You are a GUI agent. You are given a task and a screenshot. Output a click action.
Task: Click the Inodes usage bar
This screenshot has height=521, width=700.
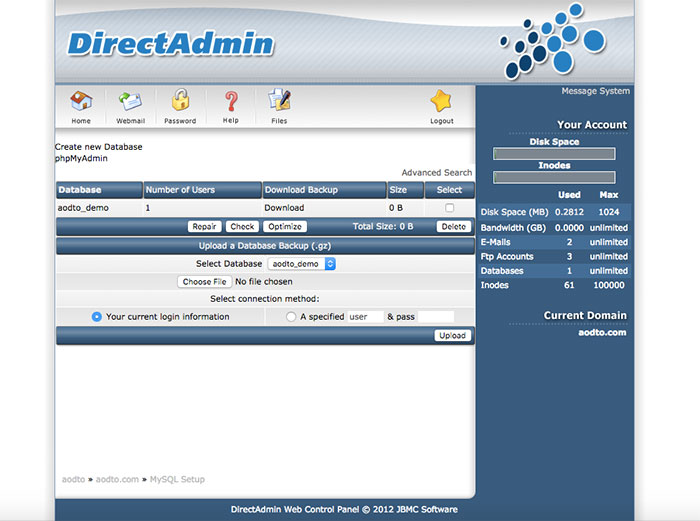tap(554, 178)
